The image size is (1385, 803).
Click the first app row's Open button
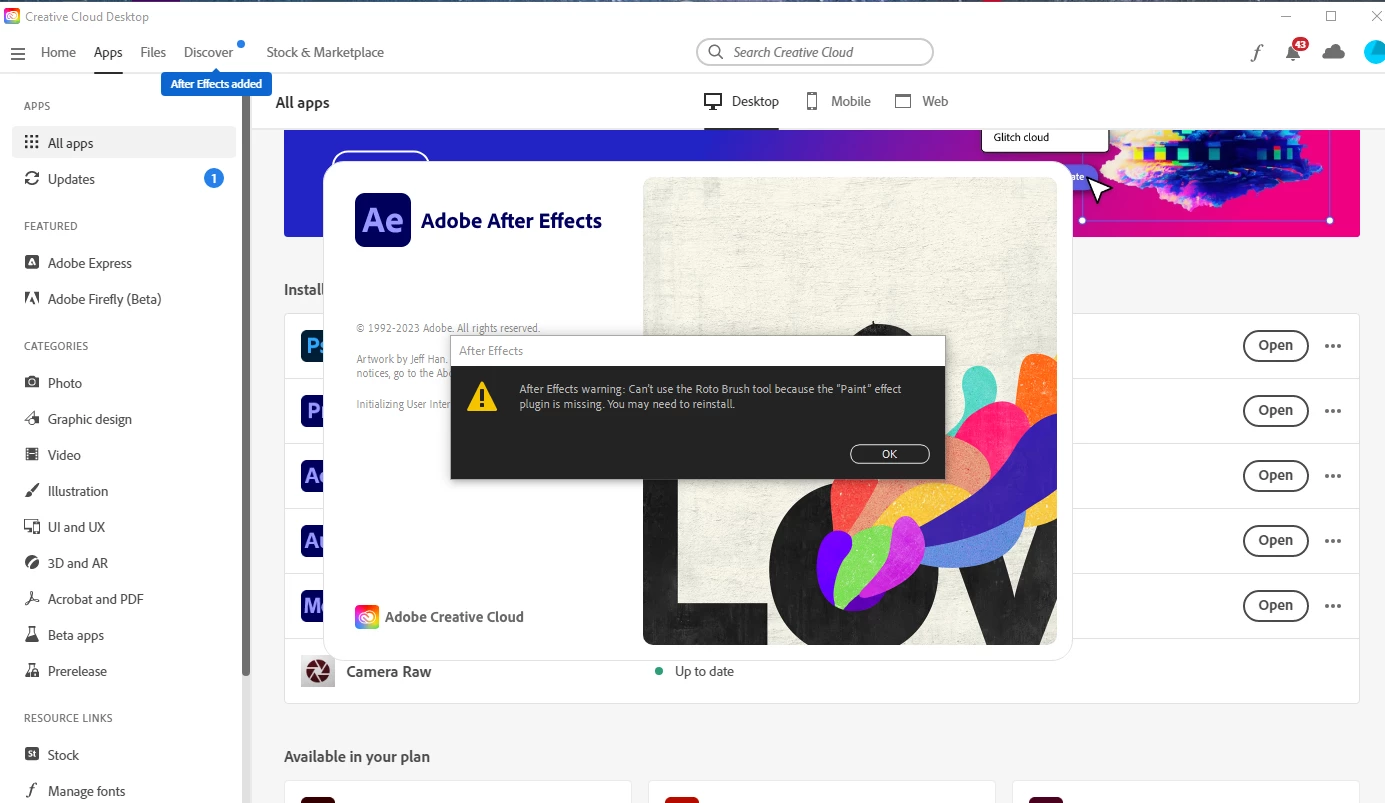click(1275, 345)
